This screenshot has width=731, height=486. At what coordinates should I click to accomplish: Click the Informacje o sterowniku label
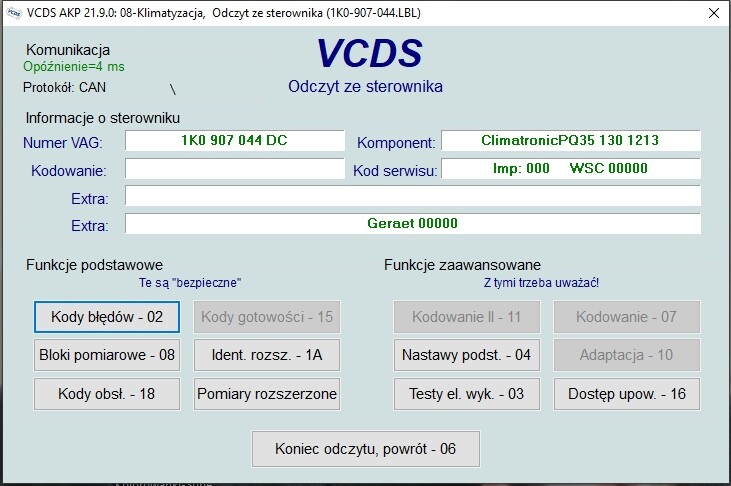coord(103,118)
